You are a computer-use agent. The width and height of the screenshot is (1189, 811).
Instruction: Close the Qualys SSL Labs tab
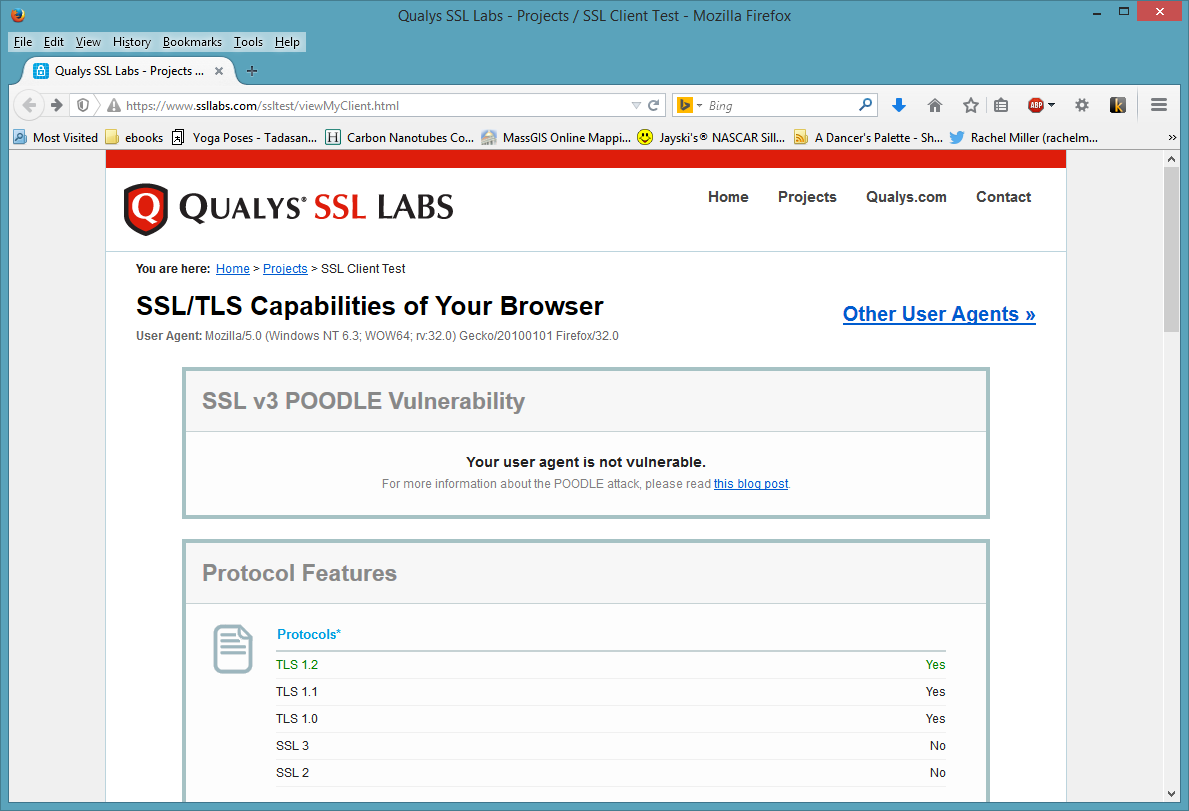[x=219, y=70]
